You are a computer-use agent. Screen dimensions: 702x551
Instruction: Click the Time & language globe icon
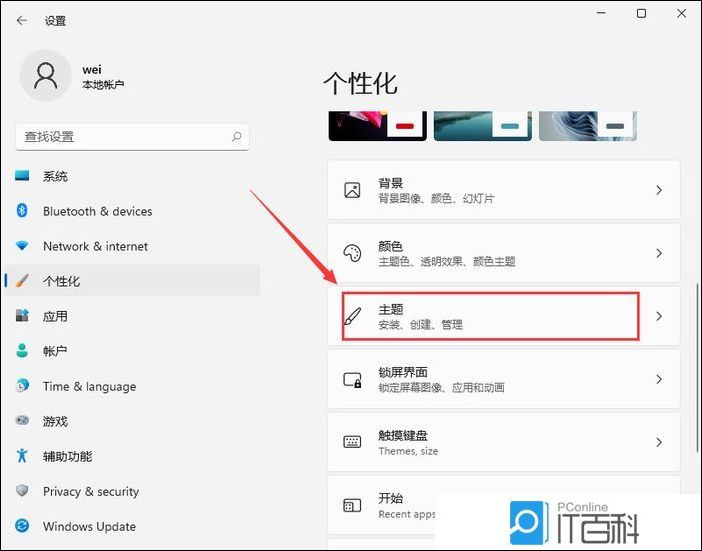[x=22, y=385]
